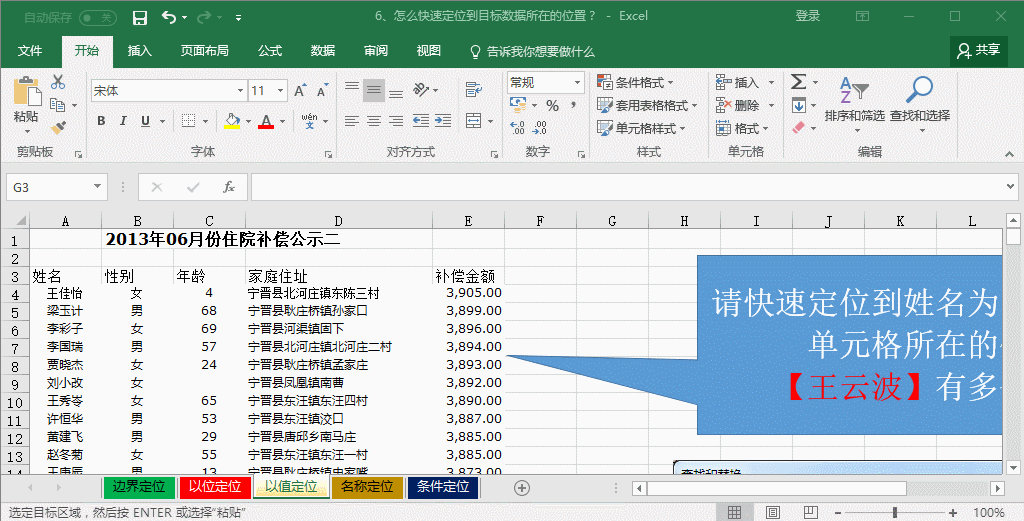Image resolution: width=1024 pixels, height=521 pixels.
Task: Select the Format Painter brush
Action: [58, 127]
